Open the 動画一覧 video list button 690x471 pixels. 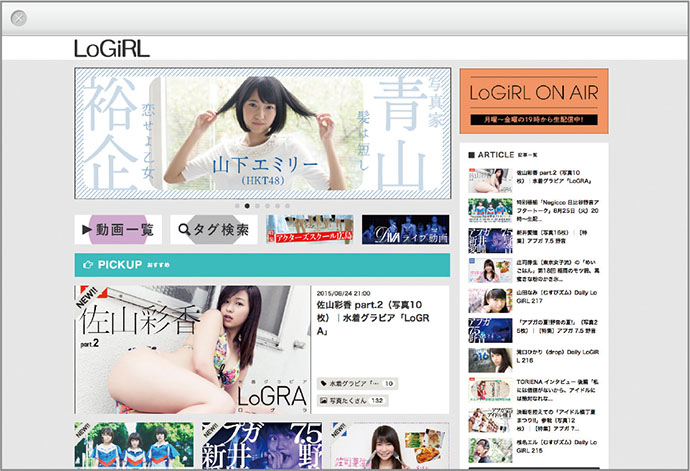click(118, 229)
